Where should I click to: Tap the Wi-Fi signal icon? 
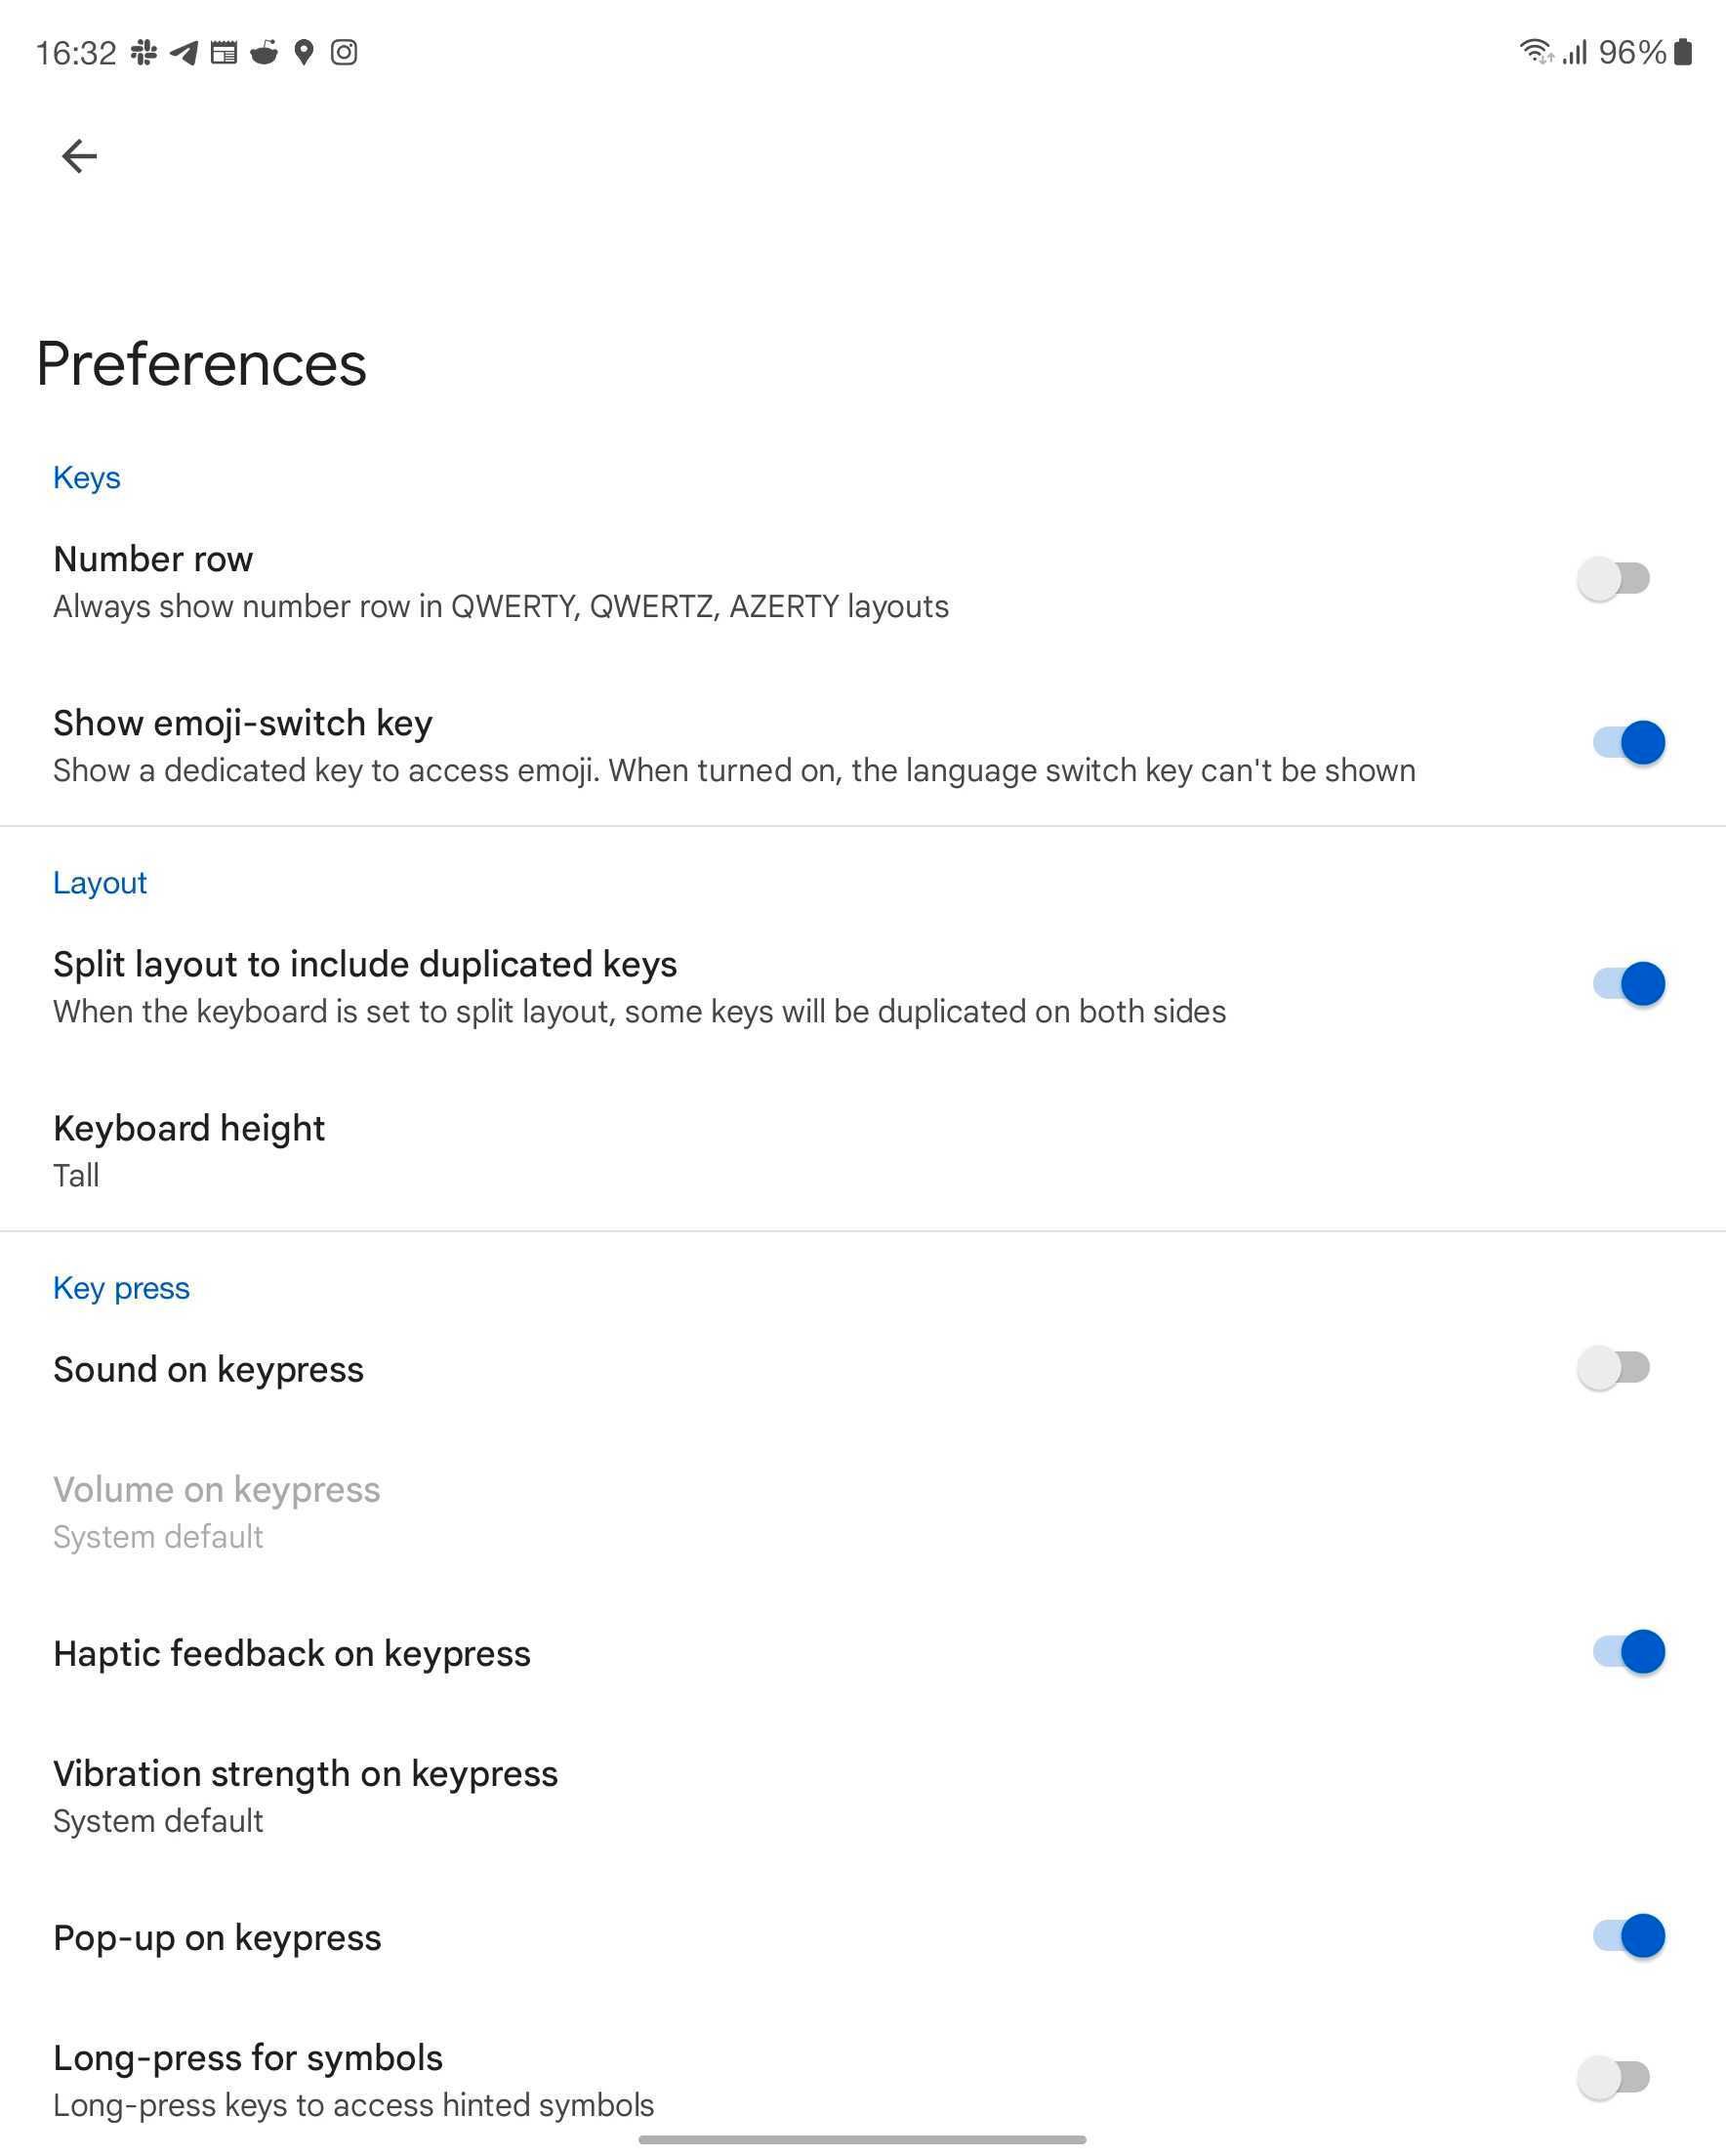(1535, 52)
